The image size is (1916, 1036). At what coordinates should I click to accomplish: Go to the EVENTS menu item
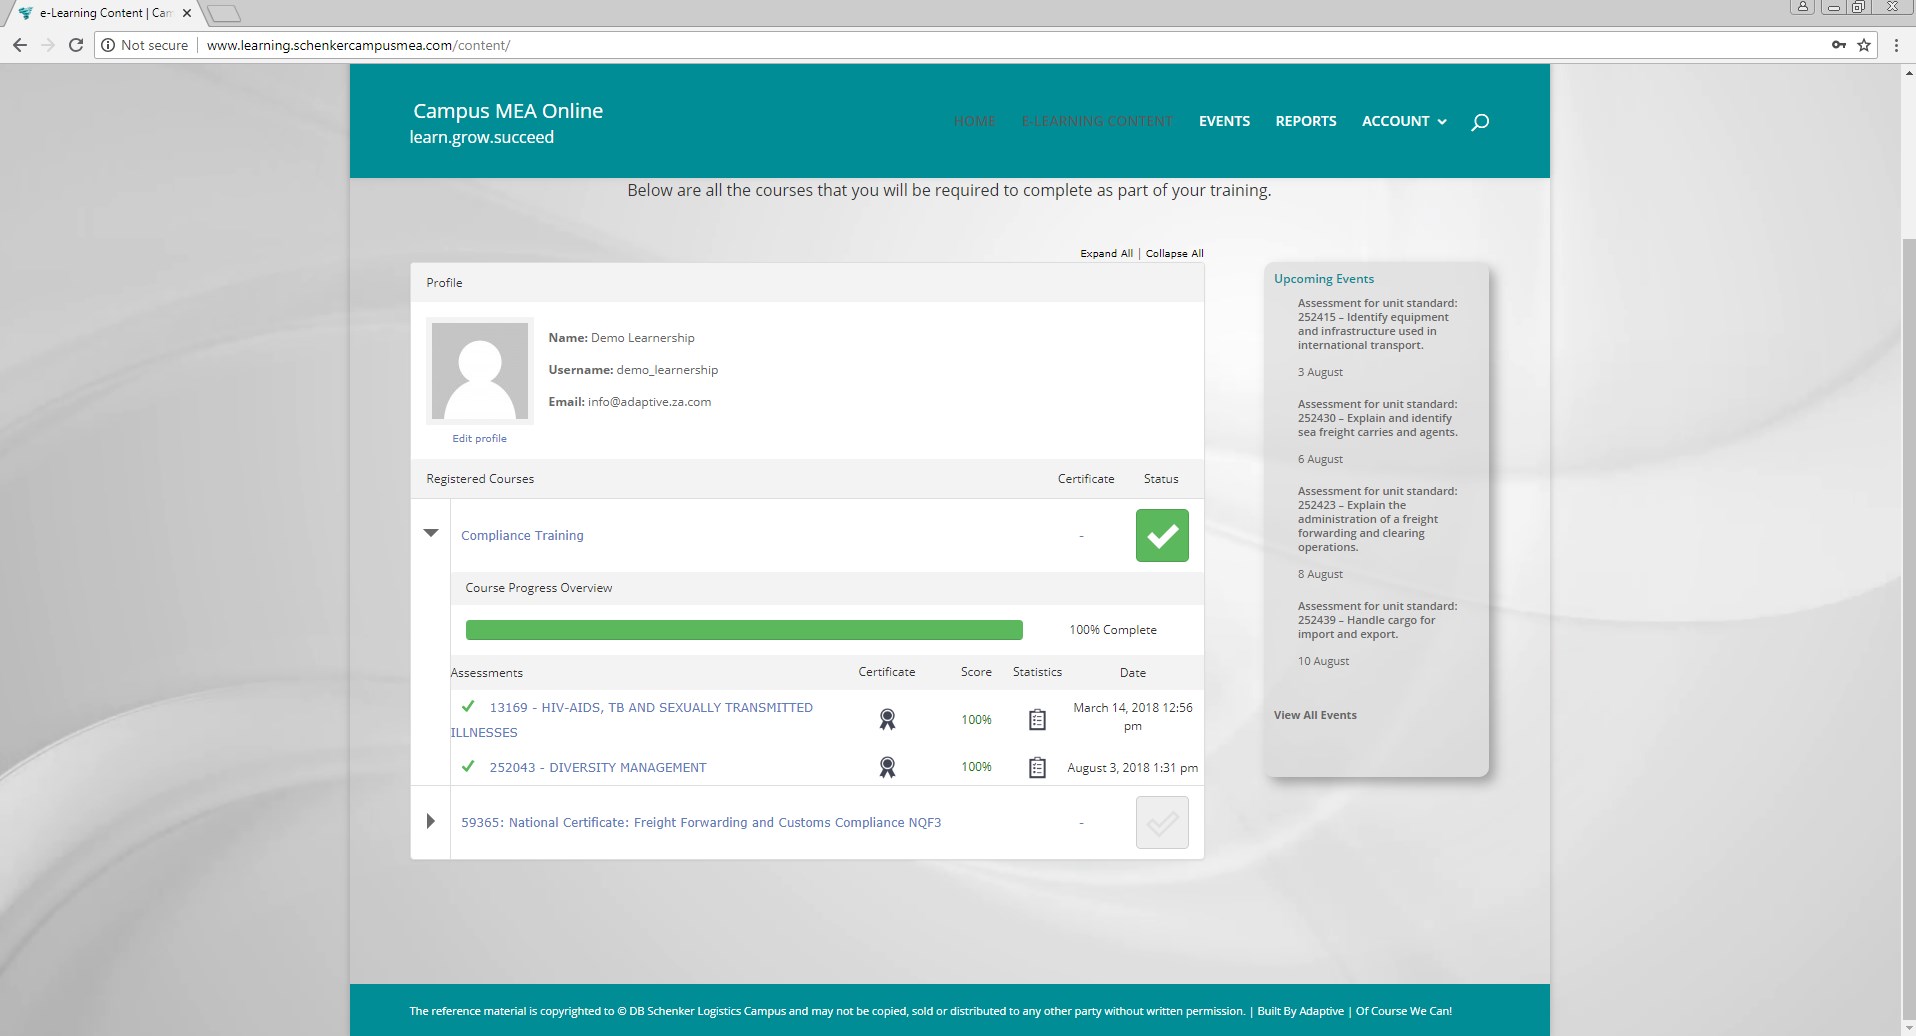point(1224,121)
